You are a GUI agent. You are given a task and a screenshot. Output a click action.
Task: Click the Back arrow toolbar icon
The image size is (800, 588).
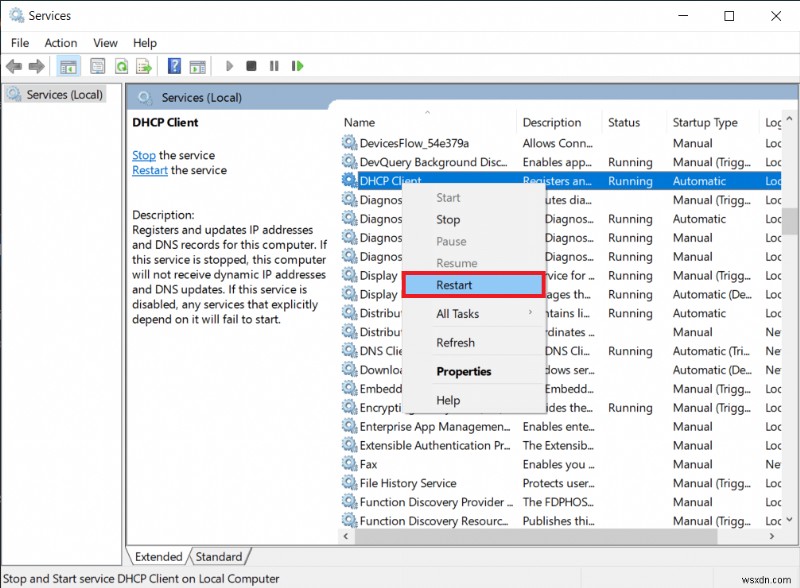click(13, 66)
